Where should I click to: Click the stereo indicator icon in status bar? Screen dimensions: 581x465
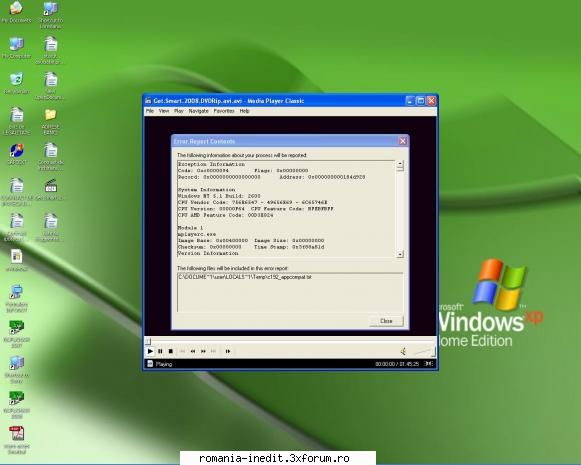(x=429, y=364)
